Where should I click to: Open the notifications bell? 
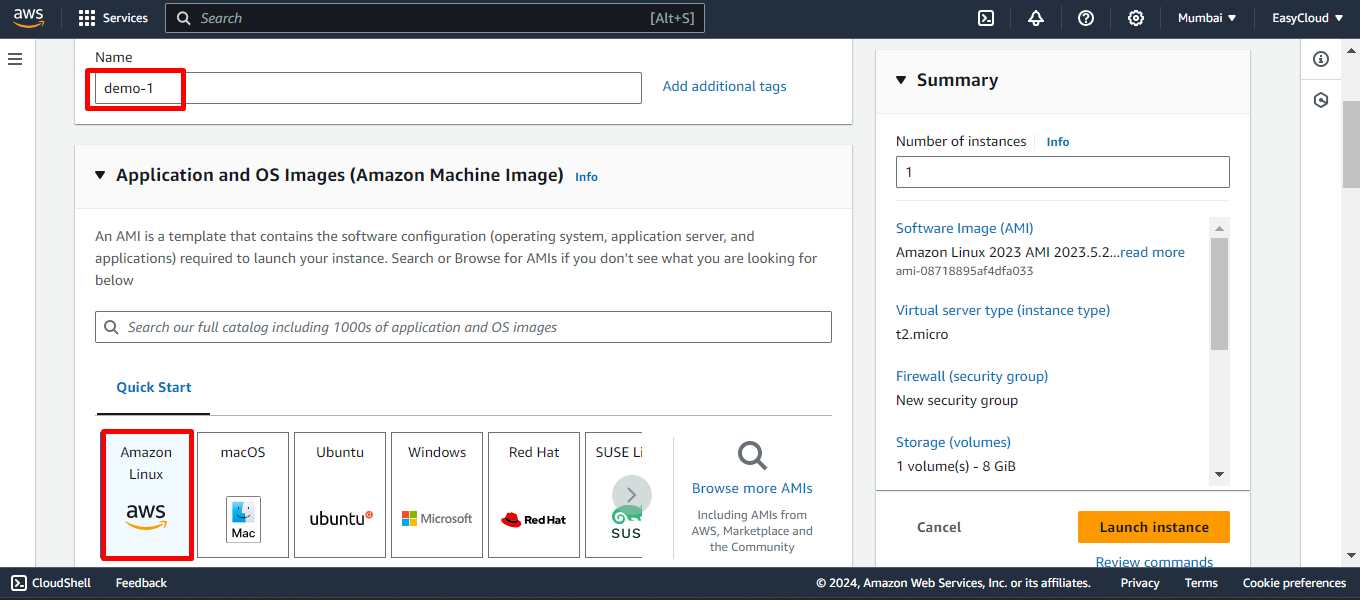tap(1036, 18)
